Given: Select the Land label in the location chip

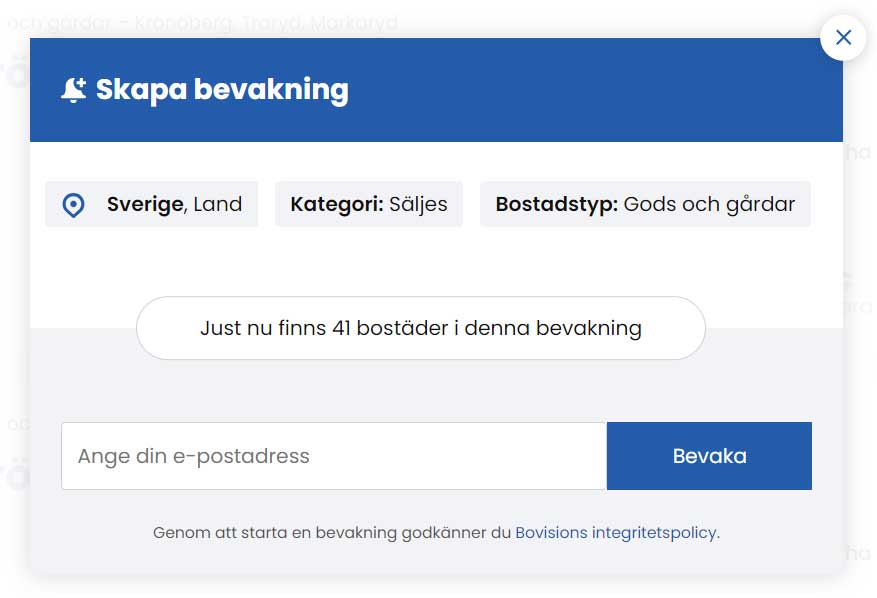Looking at the screenshot, I should (219, 204).
